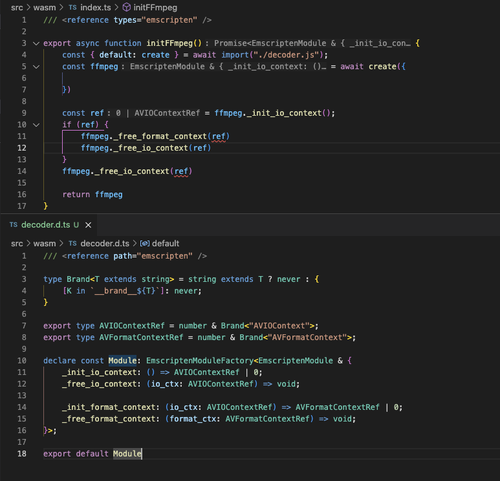Open wasm breadcrumb in decoder.d.ts editor

pyautogui.click(x=44, y=244)
